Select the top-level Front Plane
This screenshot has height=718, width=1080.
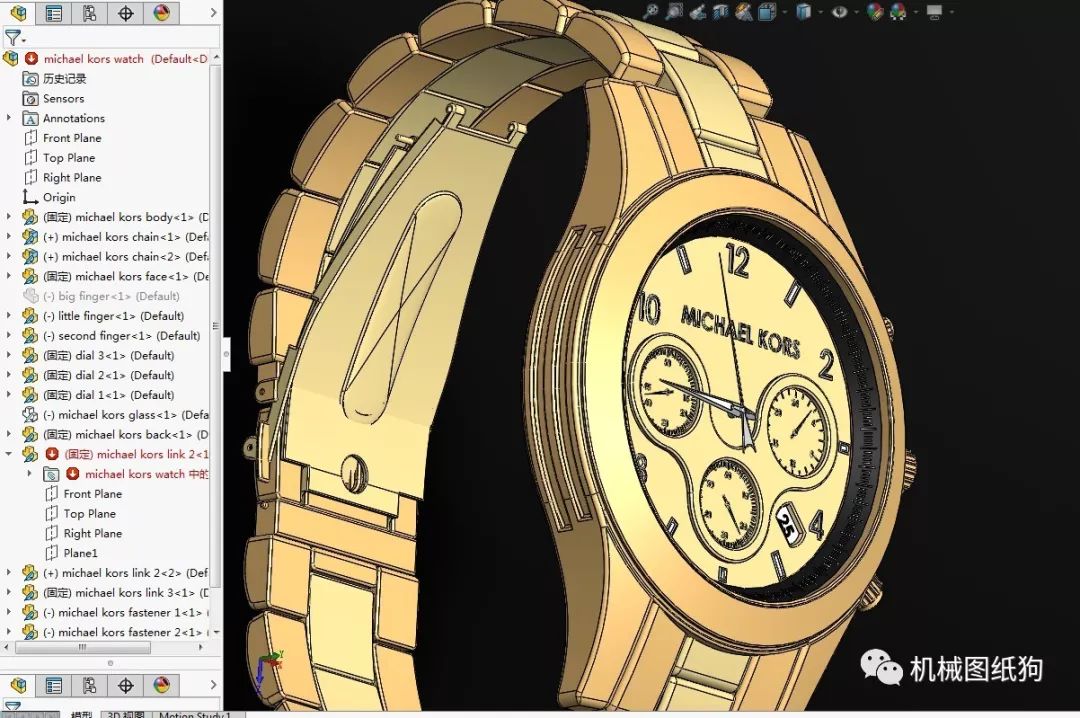pos(63,138)
